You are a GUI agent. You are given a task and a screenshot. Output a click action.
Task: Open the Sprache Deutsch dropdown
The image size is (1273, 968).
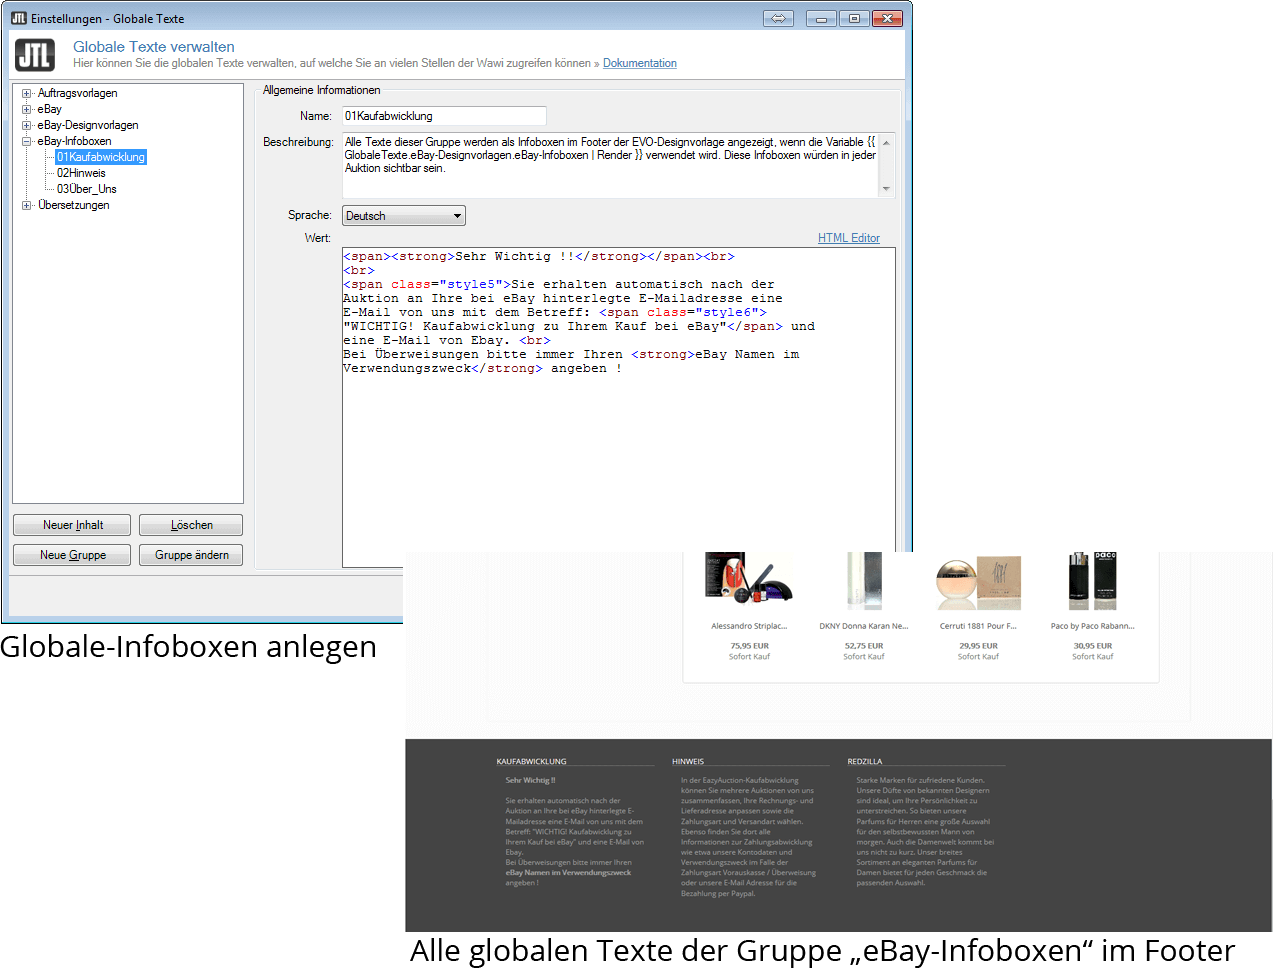404,216
